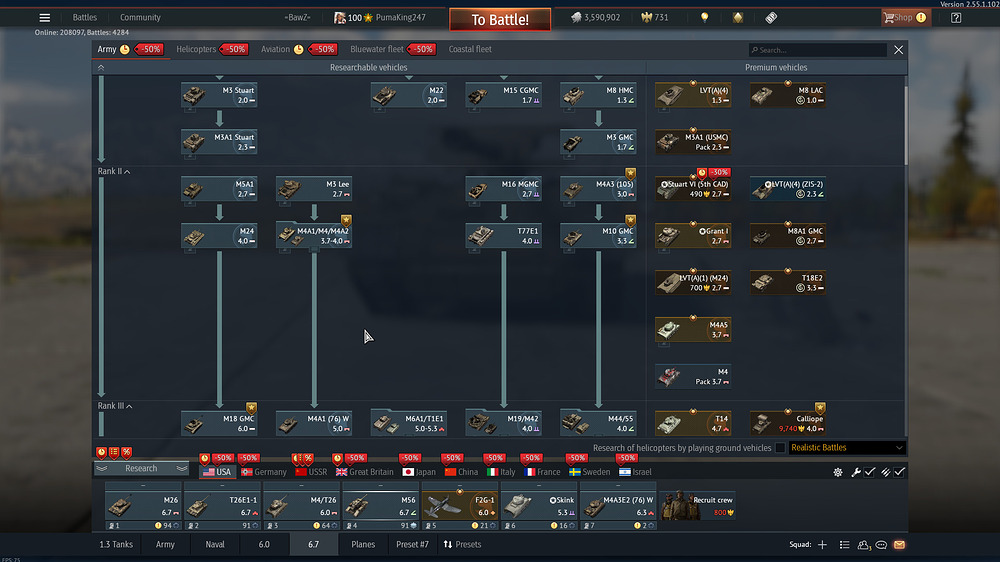Viewport: 1000px width, 562px height.
Task: Select the Sweden nation tab
Action: pos(589,472)
